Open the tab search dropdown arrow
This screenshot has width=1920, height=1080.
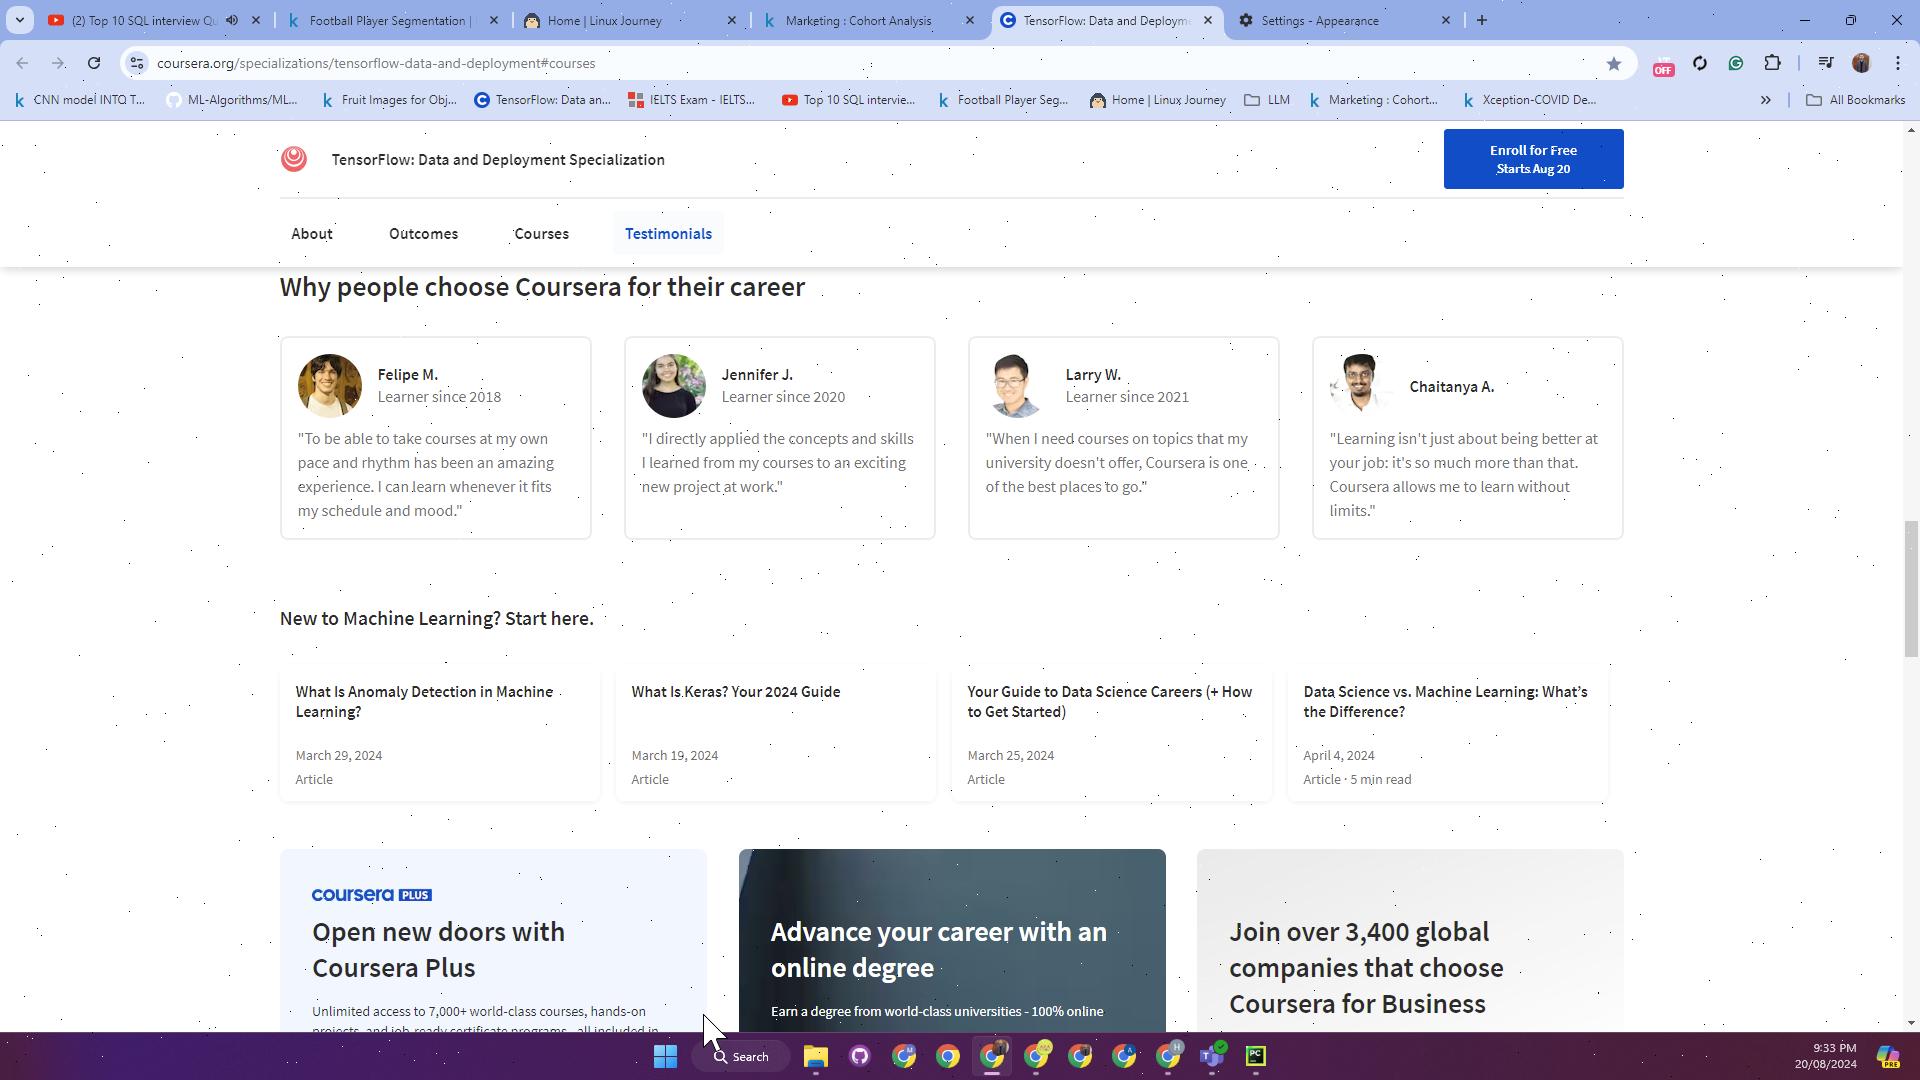19,20
